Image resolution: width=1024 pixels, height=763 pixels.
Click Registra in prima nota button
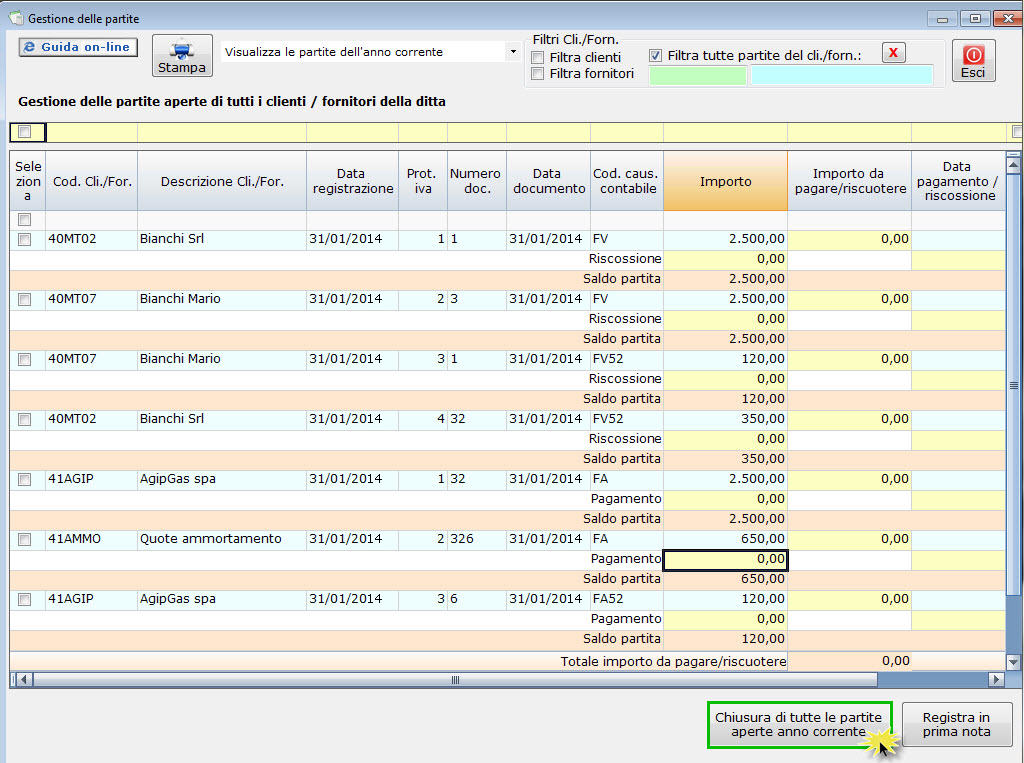(956, 724)
